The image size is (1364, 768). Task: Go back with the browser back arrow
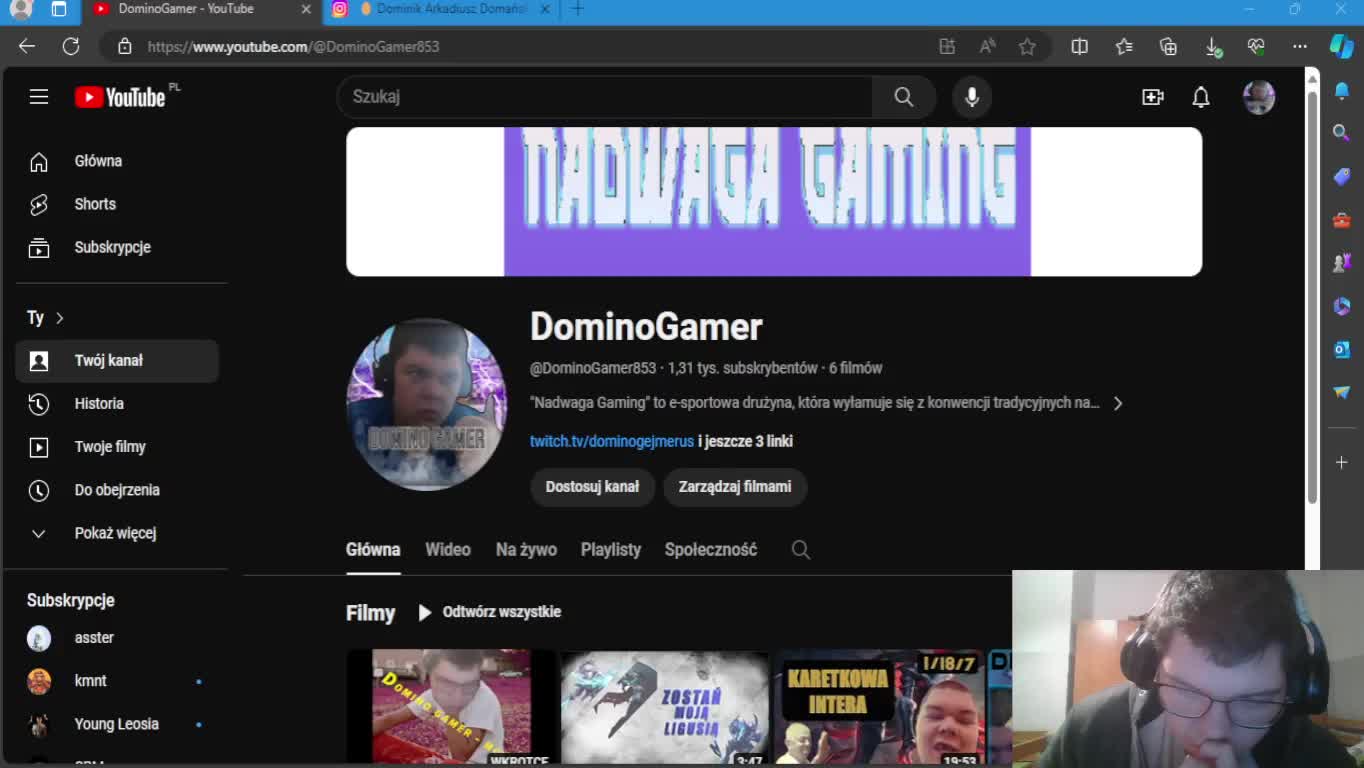coord(27,46)
